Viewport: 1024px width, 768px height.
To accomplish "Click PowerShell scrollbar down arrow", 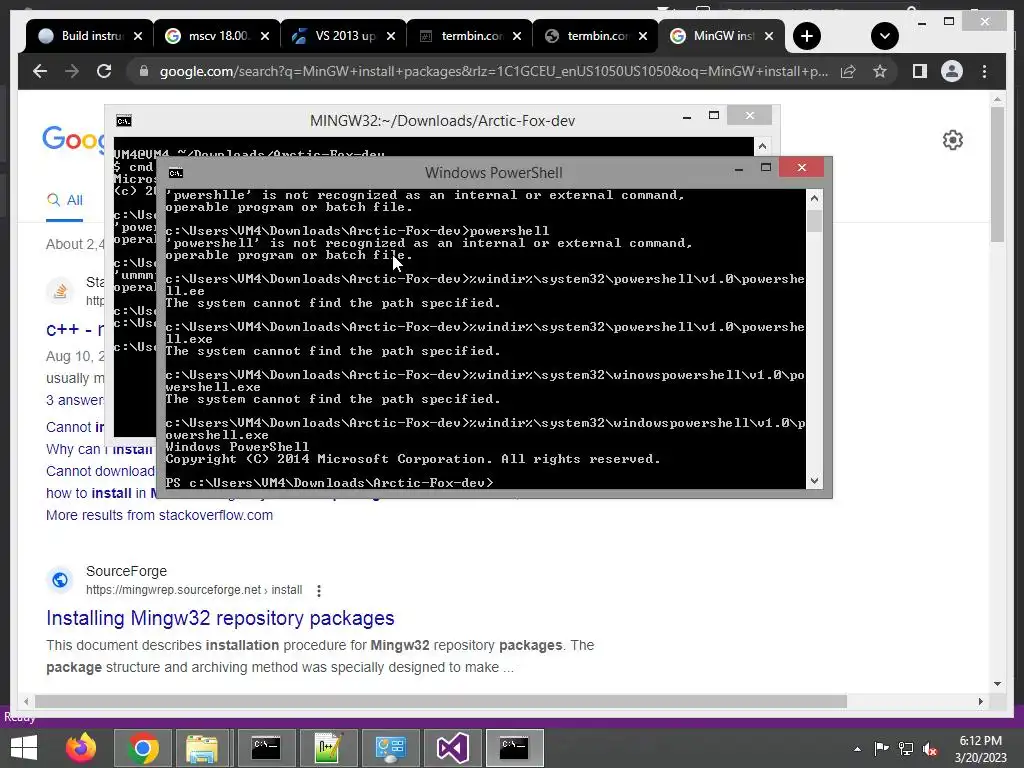I will click(x=814, y=481).
